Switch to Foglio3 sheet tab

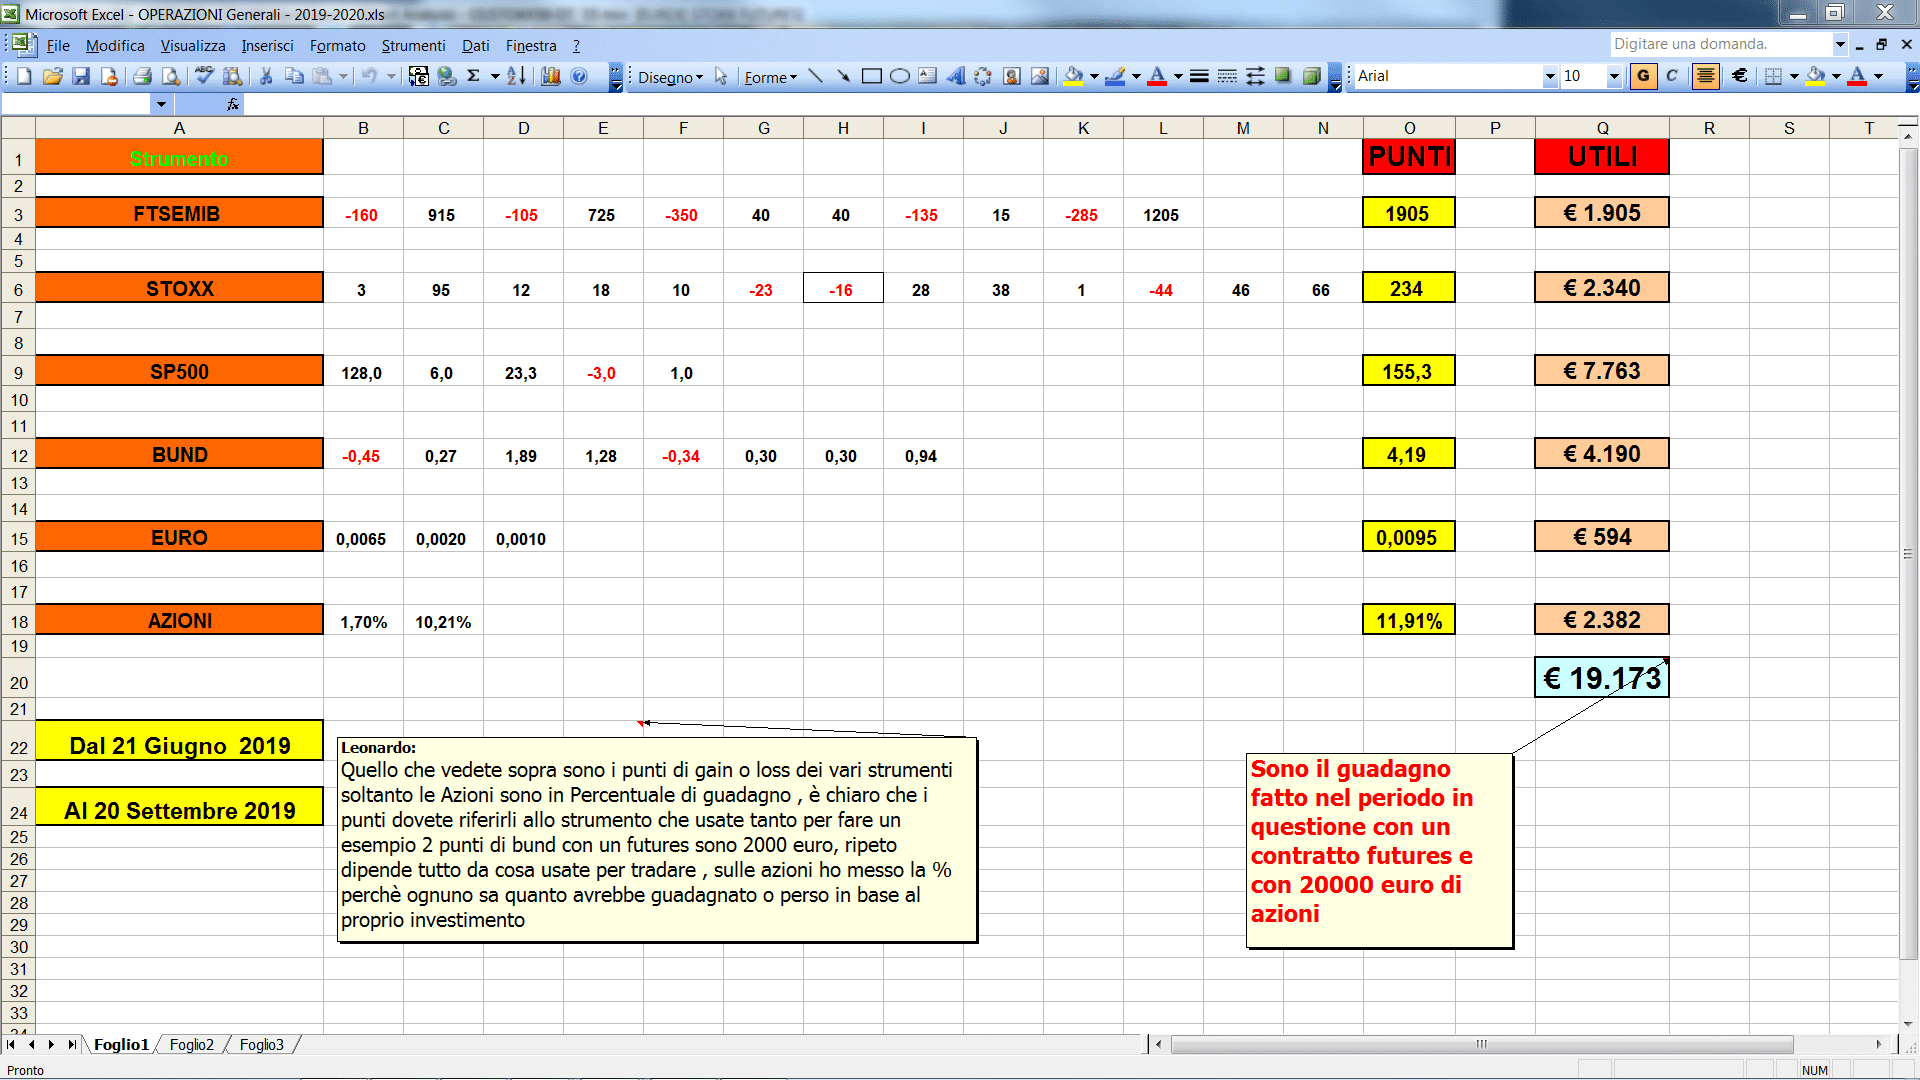[261, 1044]
